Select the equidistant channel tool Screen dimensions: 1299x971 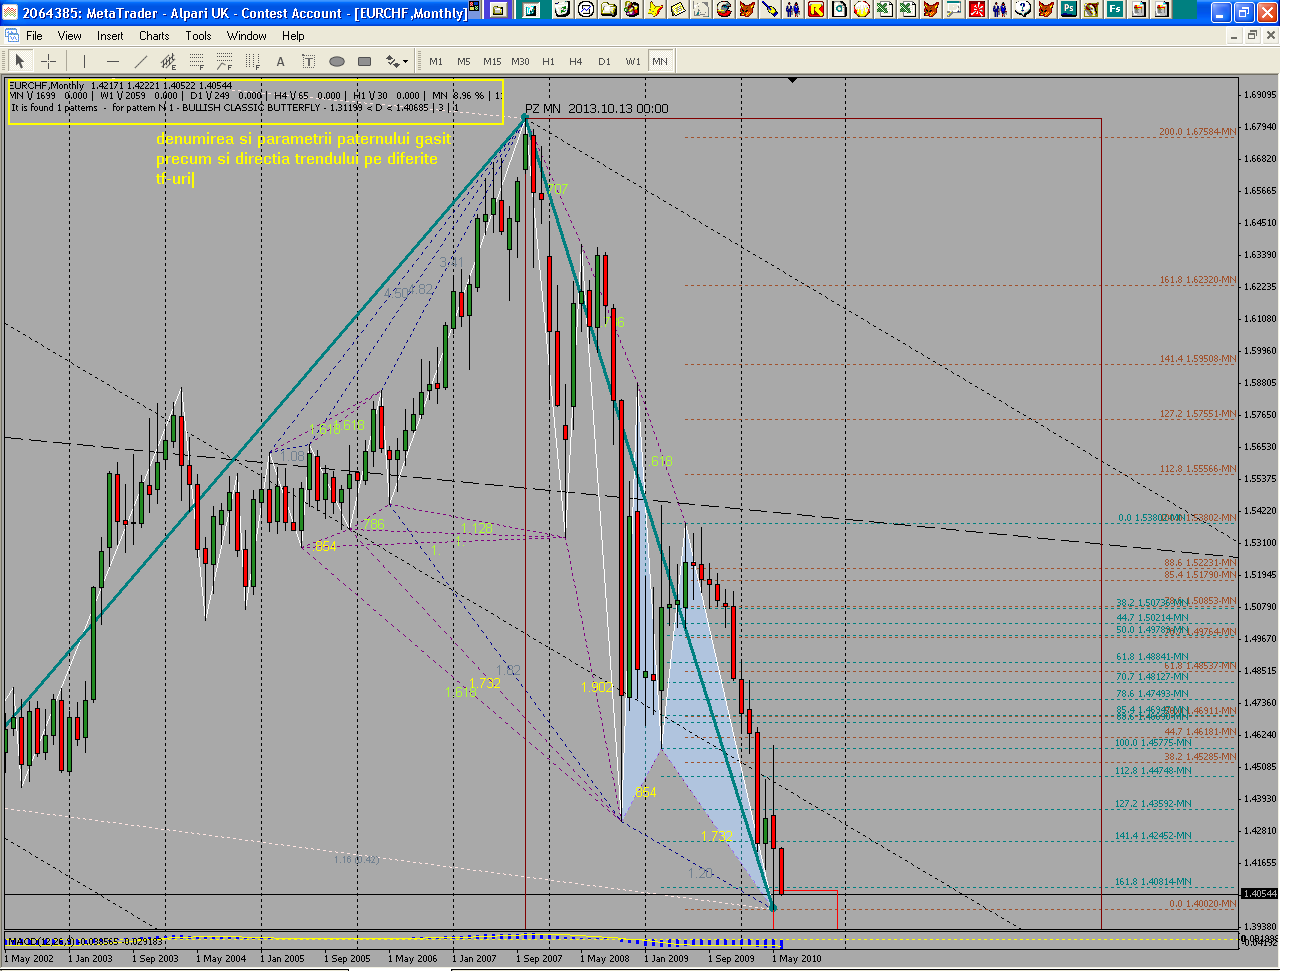[x=168, y=61]
